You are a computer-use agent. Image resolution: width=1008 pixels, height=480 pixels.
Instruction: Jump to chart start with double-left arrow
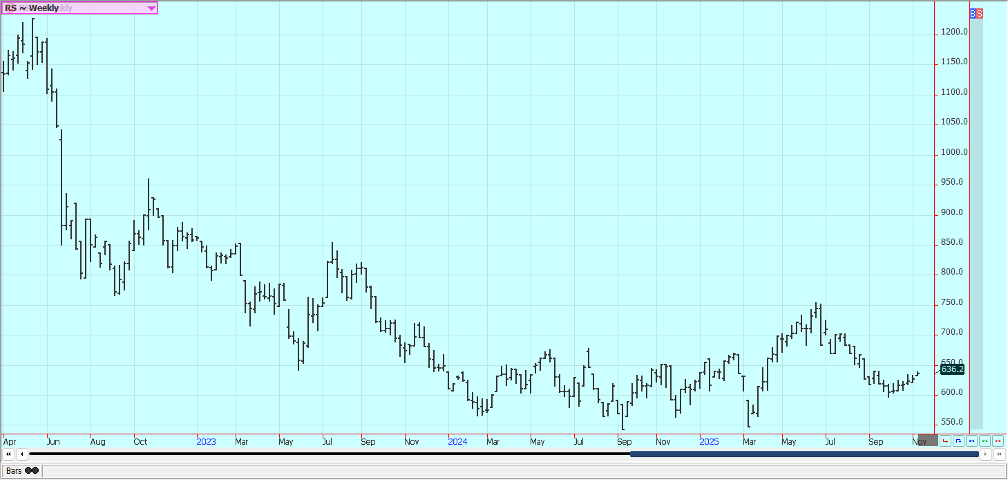tap(8, 454)
